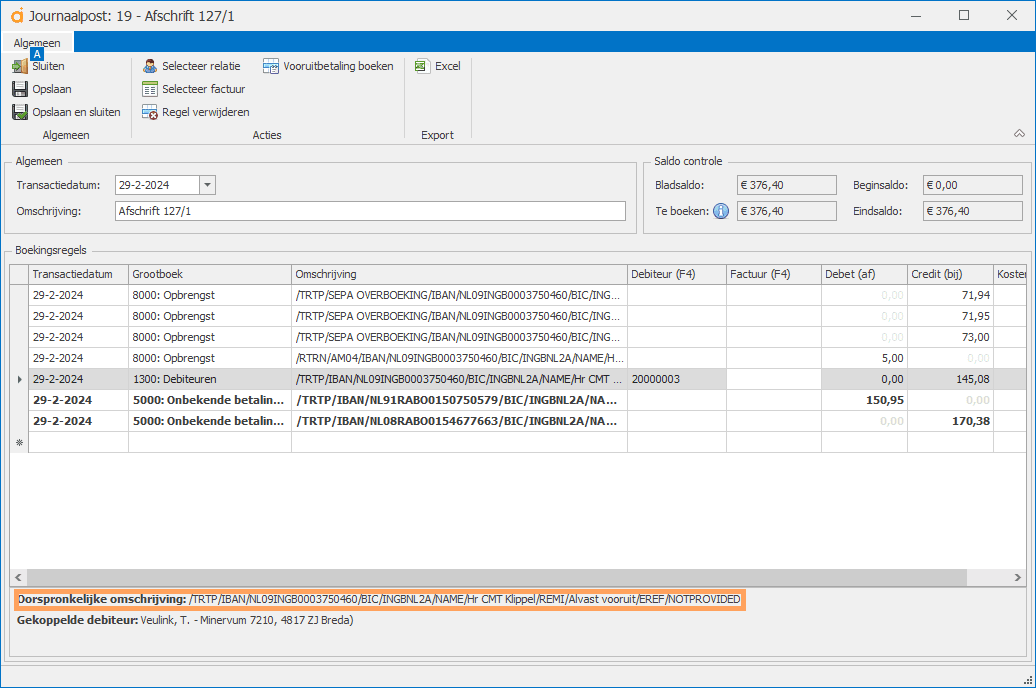The image size is (1036, 688).
Task: Click the Bladsaldo field
Action: 787,185
